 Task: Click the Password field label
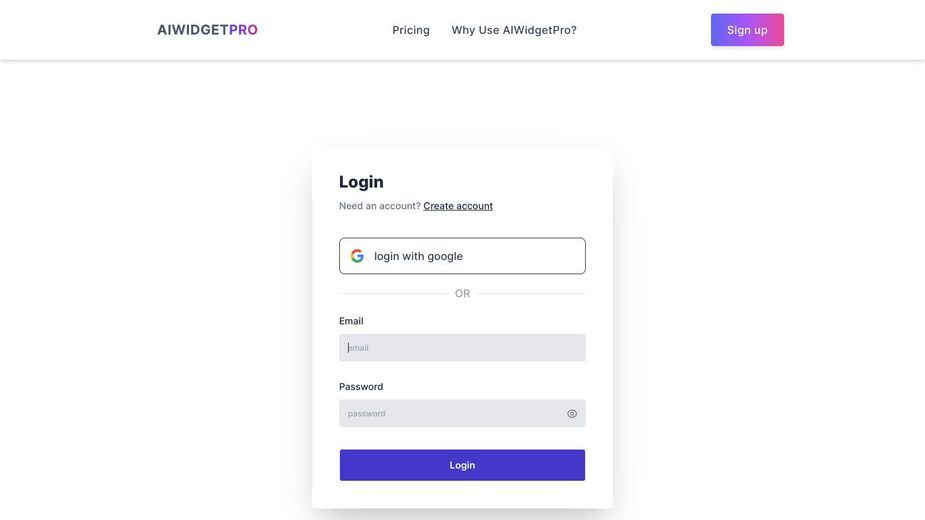(361, 387)
